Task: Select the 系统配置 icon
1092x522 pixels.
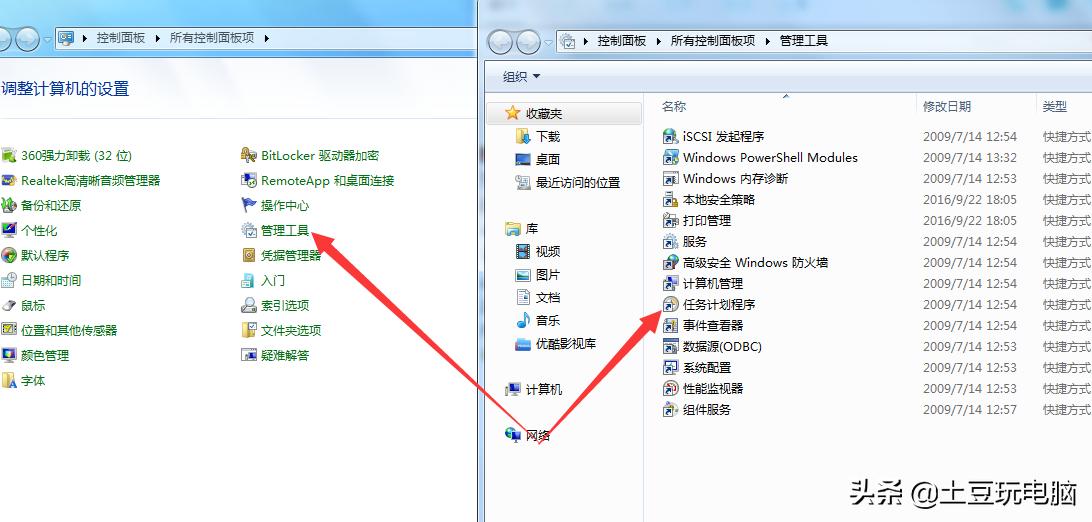Action: (670, 367)
